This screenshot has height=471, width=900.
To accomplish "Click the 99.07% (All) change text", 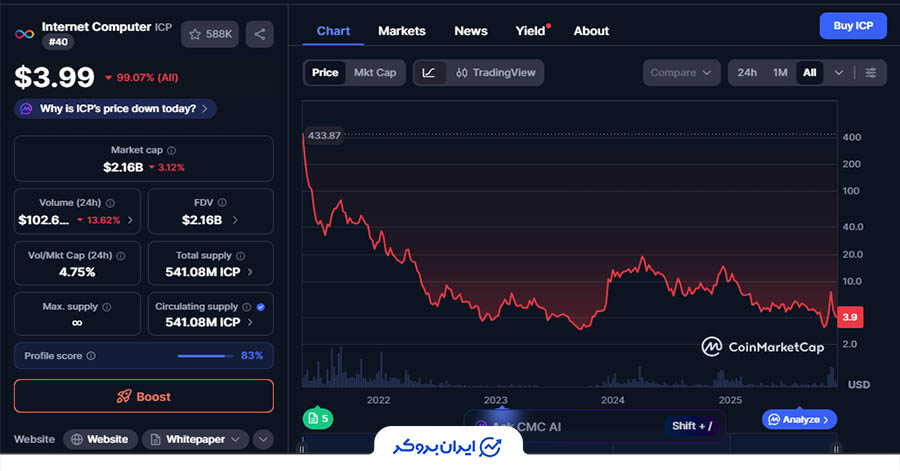I will (x=147, y=77).
